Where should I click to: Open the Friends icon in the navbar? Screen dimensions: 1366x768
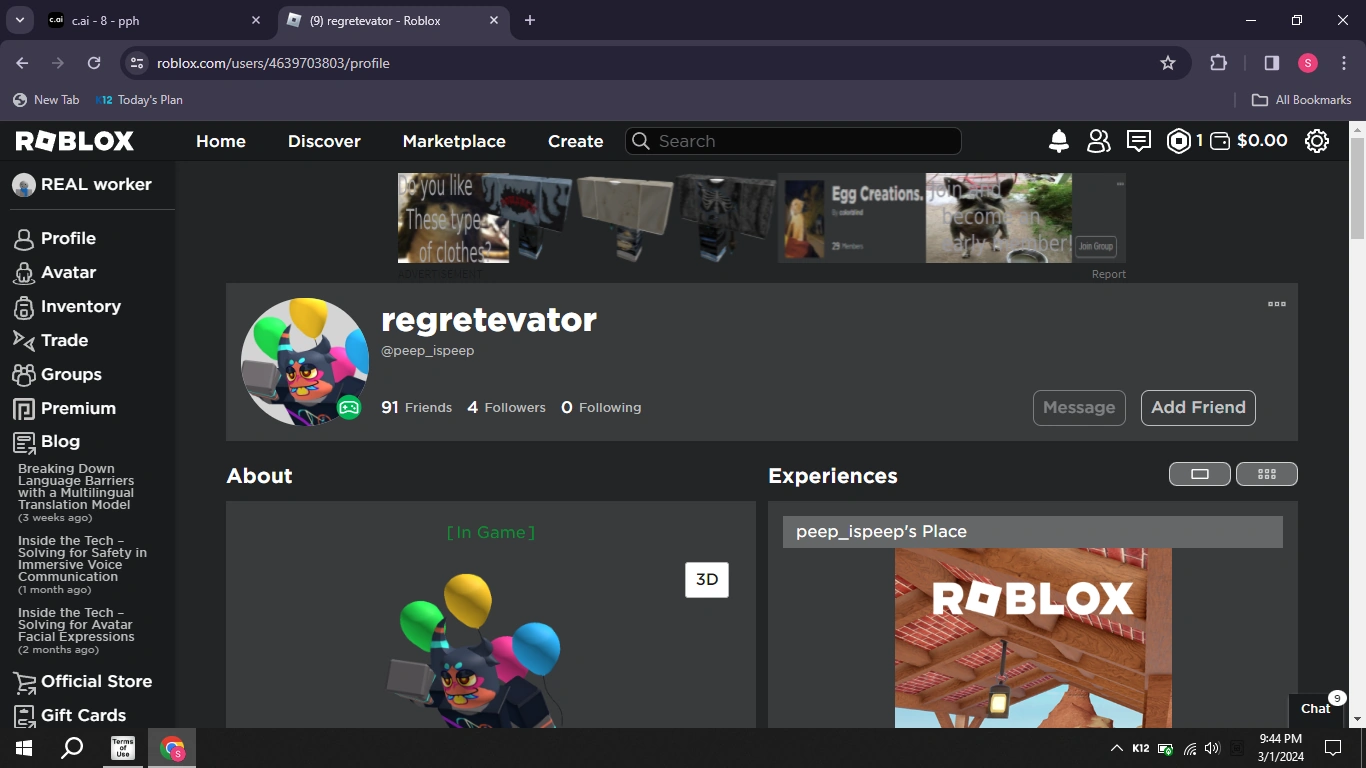pos(1098,141)
